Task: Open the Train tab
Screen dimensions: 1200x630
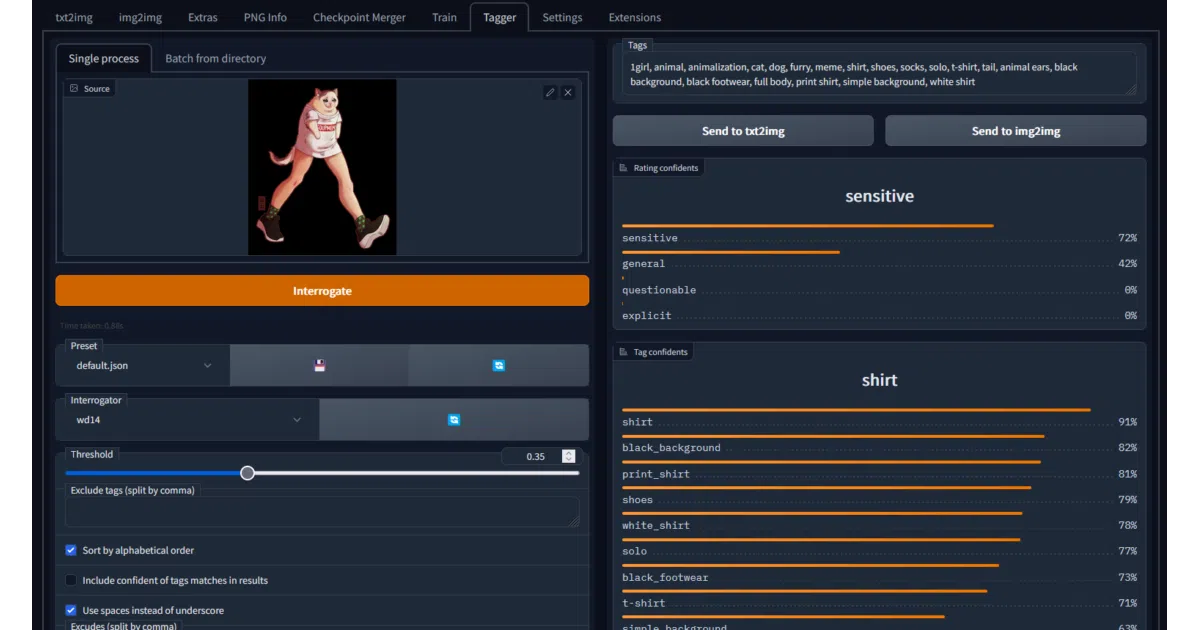Action: [445, 17]
